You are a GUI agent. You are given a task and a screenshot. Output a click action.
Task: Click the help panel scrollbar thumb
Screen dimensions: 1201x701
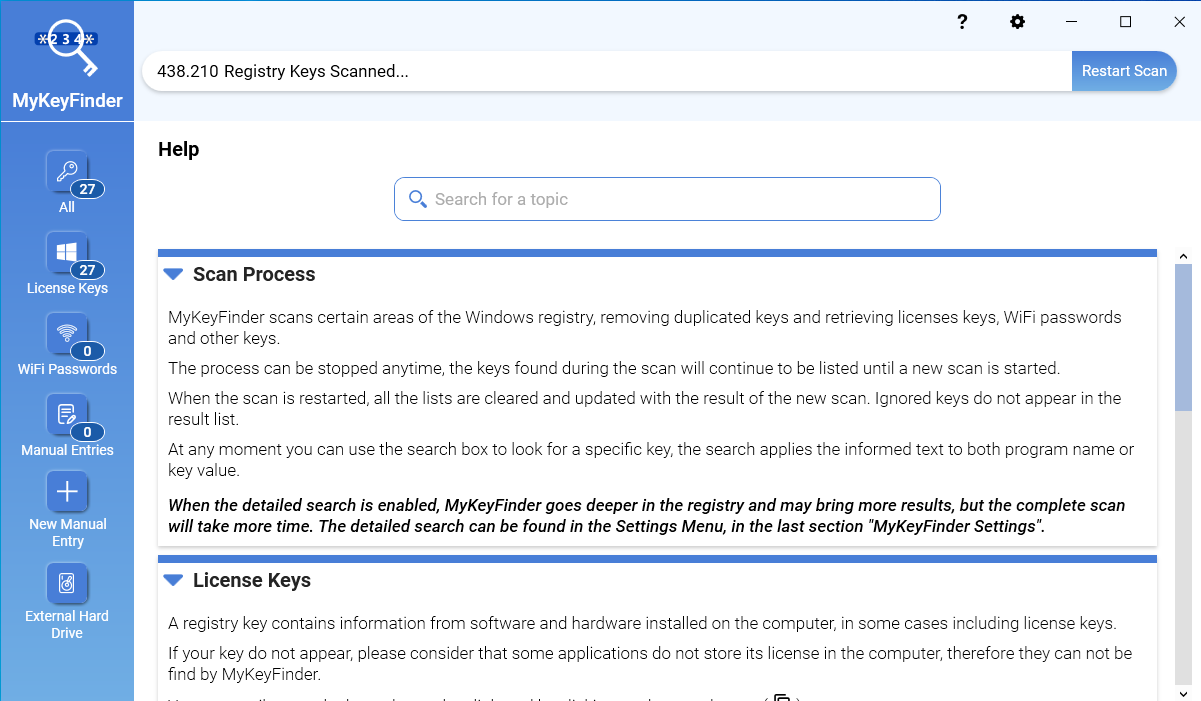pyautogui.click(x=1183, y=337)
